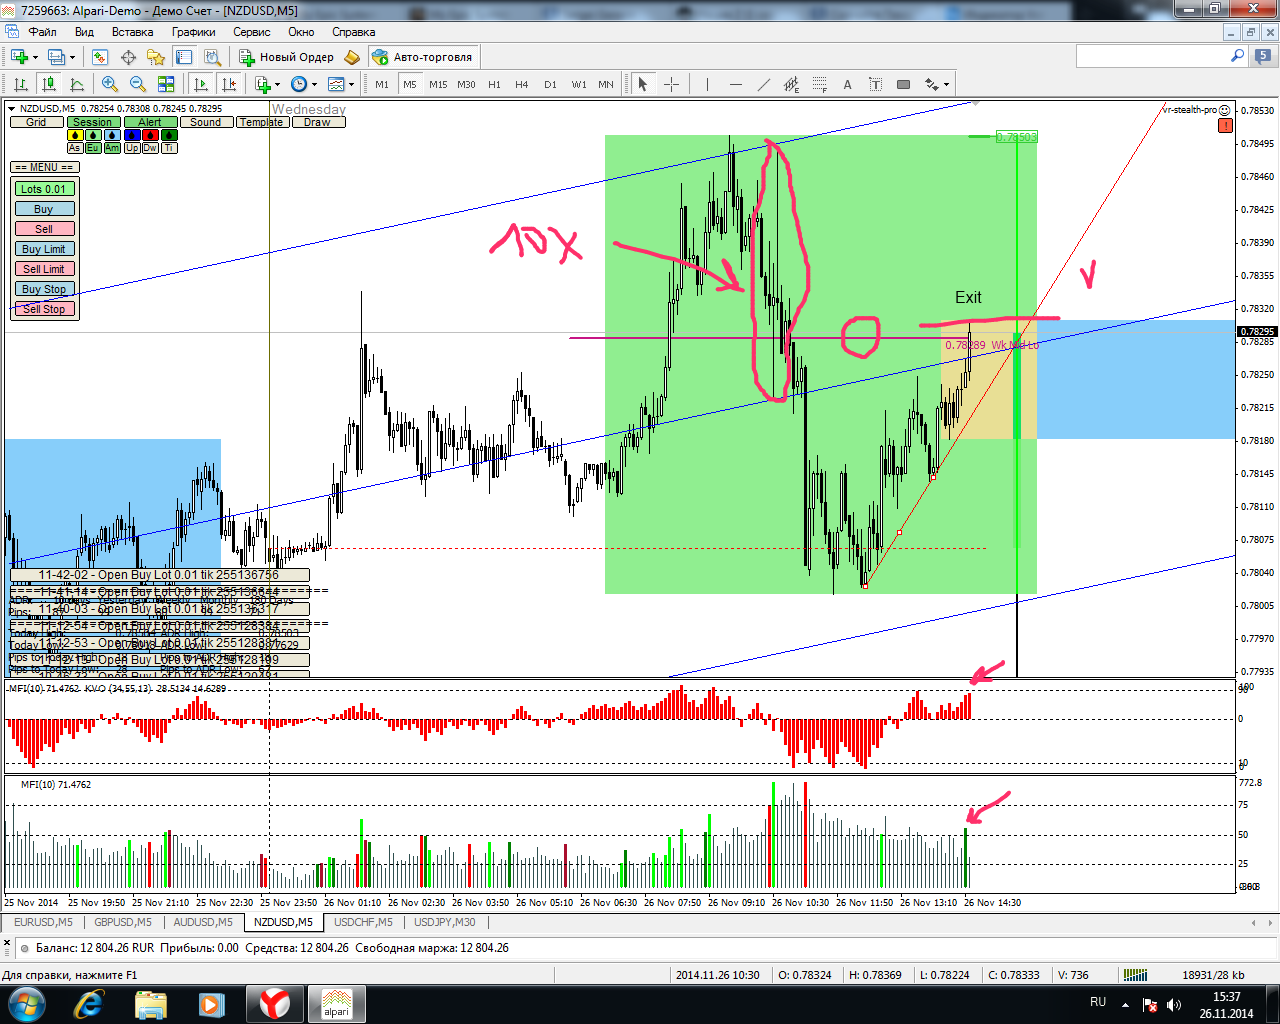Open the Сервис menu
Viewport: 1280px width, 1024px height.
(252, 32)
